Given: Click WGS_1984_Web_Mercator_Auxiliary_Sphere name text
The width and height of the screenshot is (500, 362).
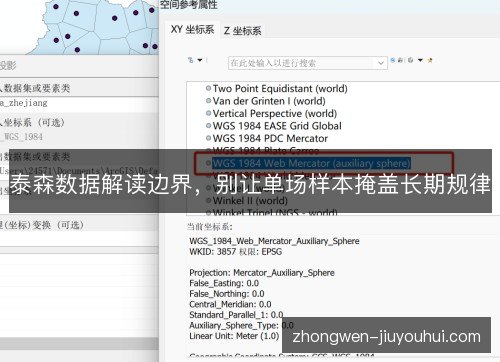Looking at the screenshot, I should click(x=274, y=241).
